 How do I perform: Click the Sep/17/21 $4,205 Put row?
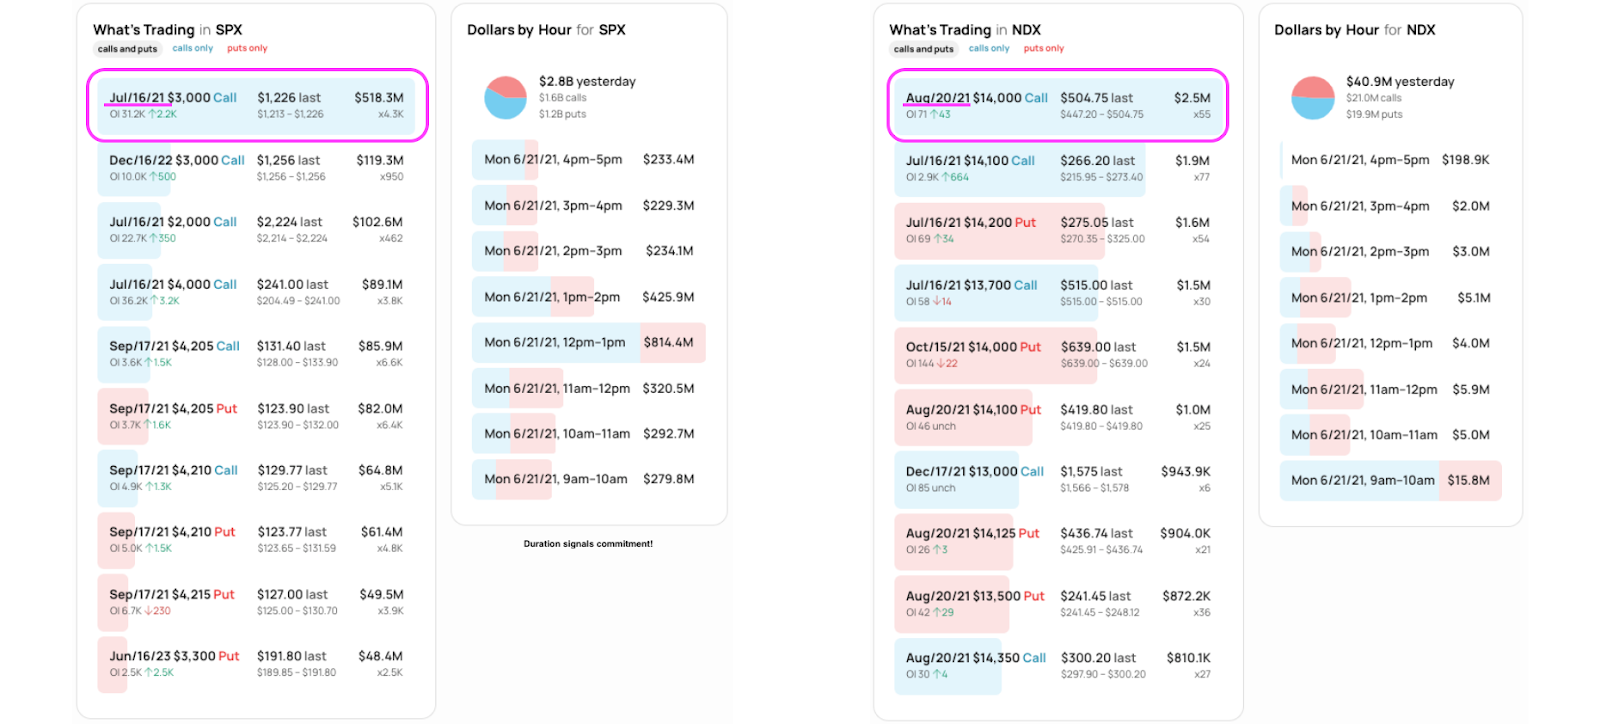pyautogui.click(x=256, y=416)
